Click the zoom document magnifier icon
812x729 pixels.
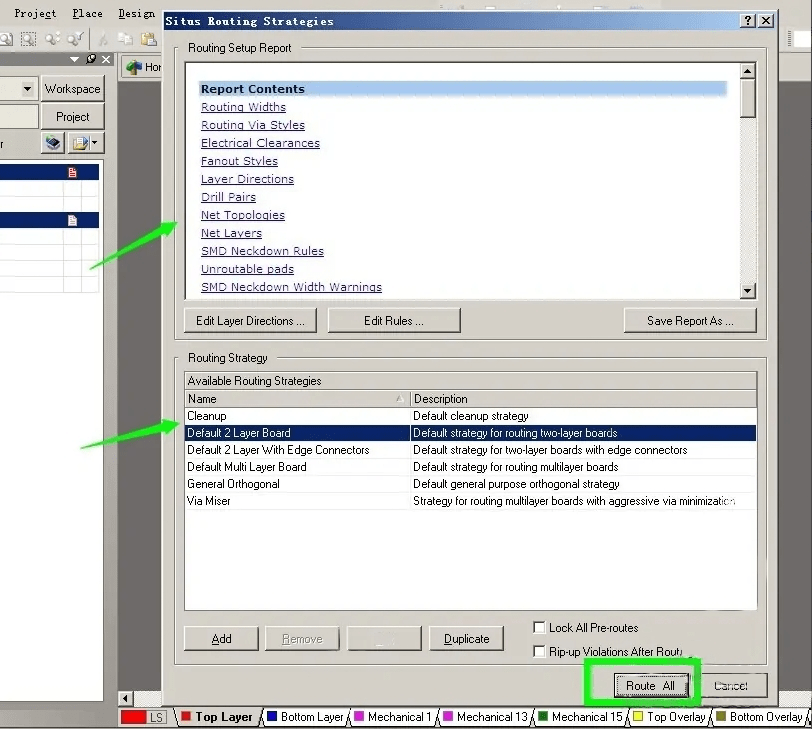6,39
